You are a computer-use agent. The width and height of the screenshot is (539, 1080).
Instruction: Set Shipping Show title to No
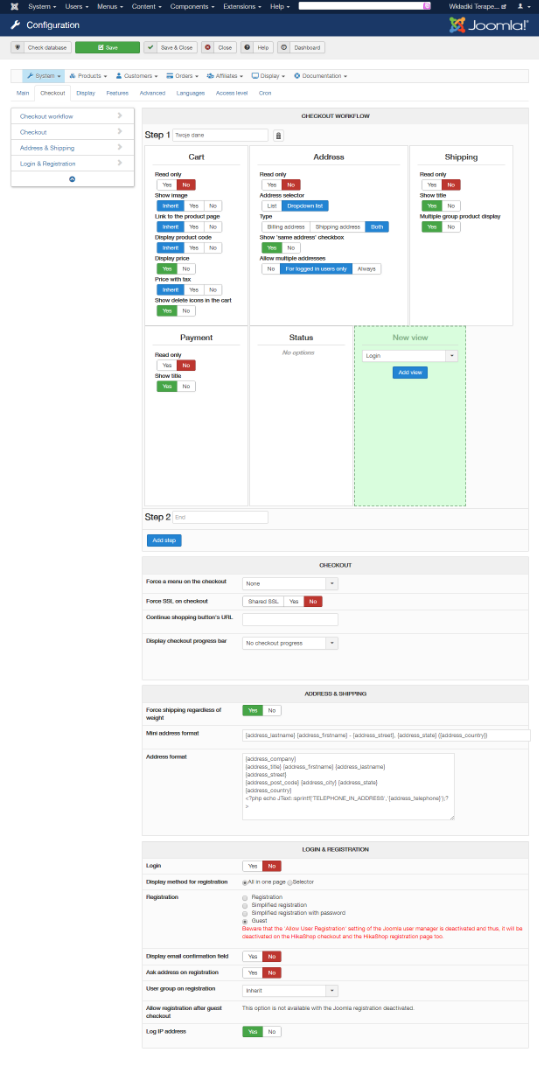451,205
